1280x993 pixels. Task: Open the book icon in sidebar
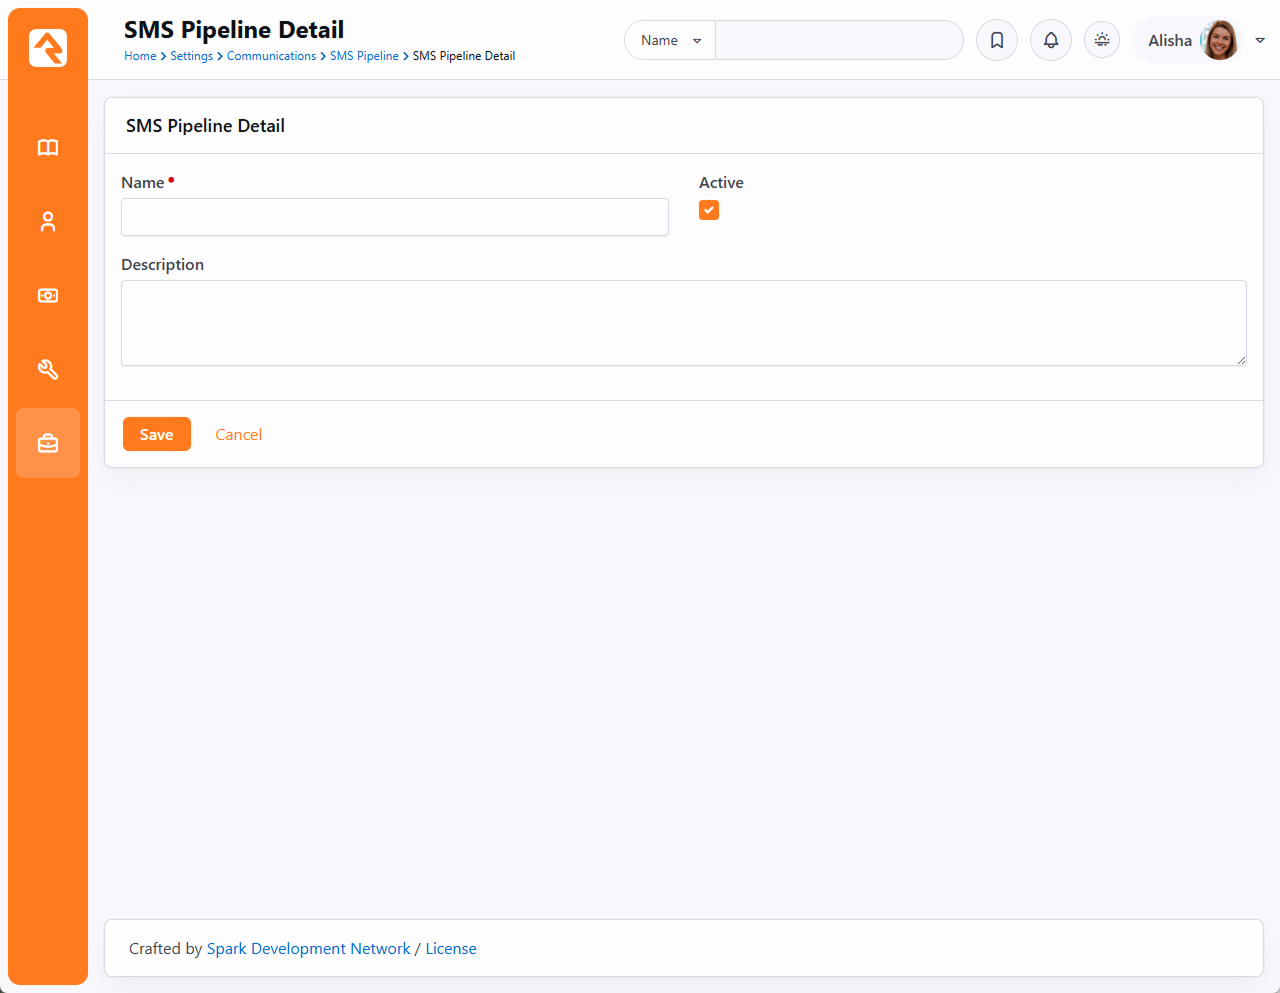(48, 148)
